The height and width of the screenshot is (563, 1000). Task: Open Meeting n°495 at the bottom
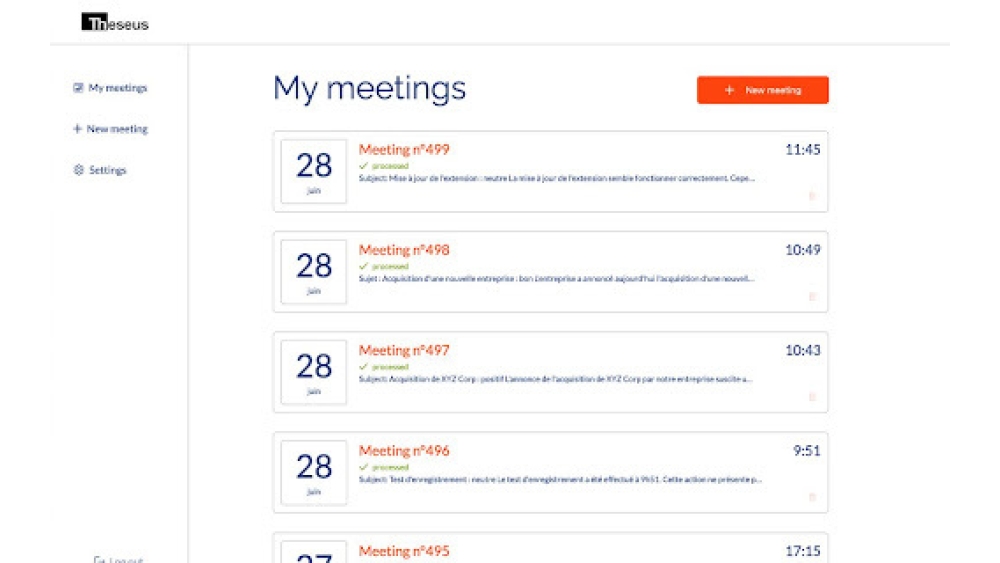pyautogui.click(x=404, y=551)
